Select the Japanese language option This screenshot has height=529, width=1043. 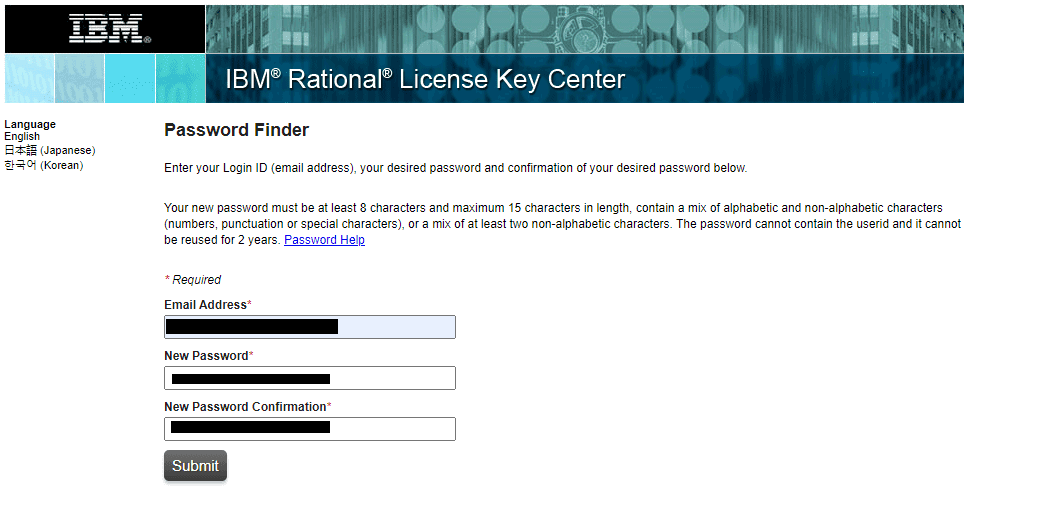point(50,150)
